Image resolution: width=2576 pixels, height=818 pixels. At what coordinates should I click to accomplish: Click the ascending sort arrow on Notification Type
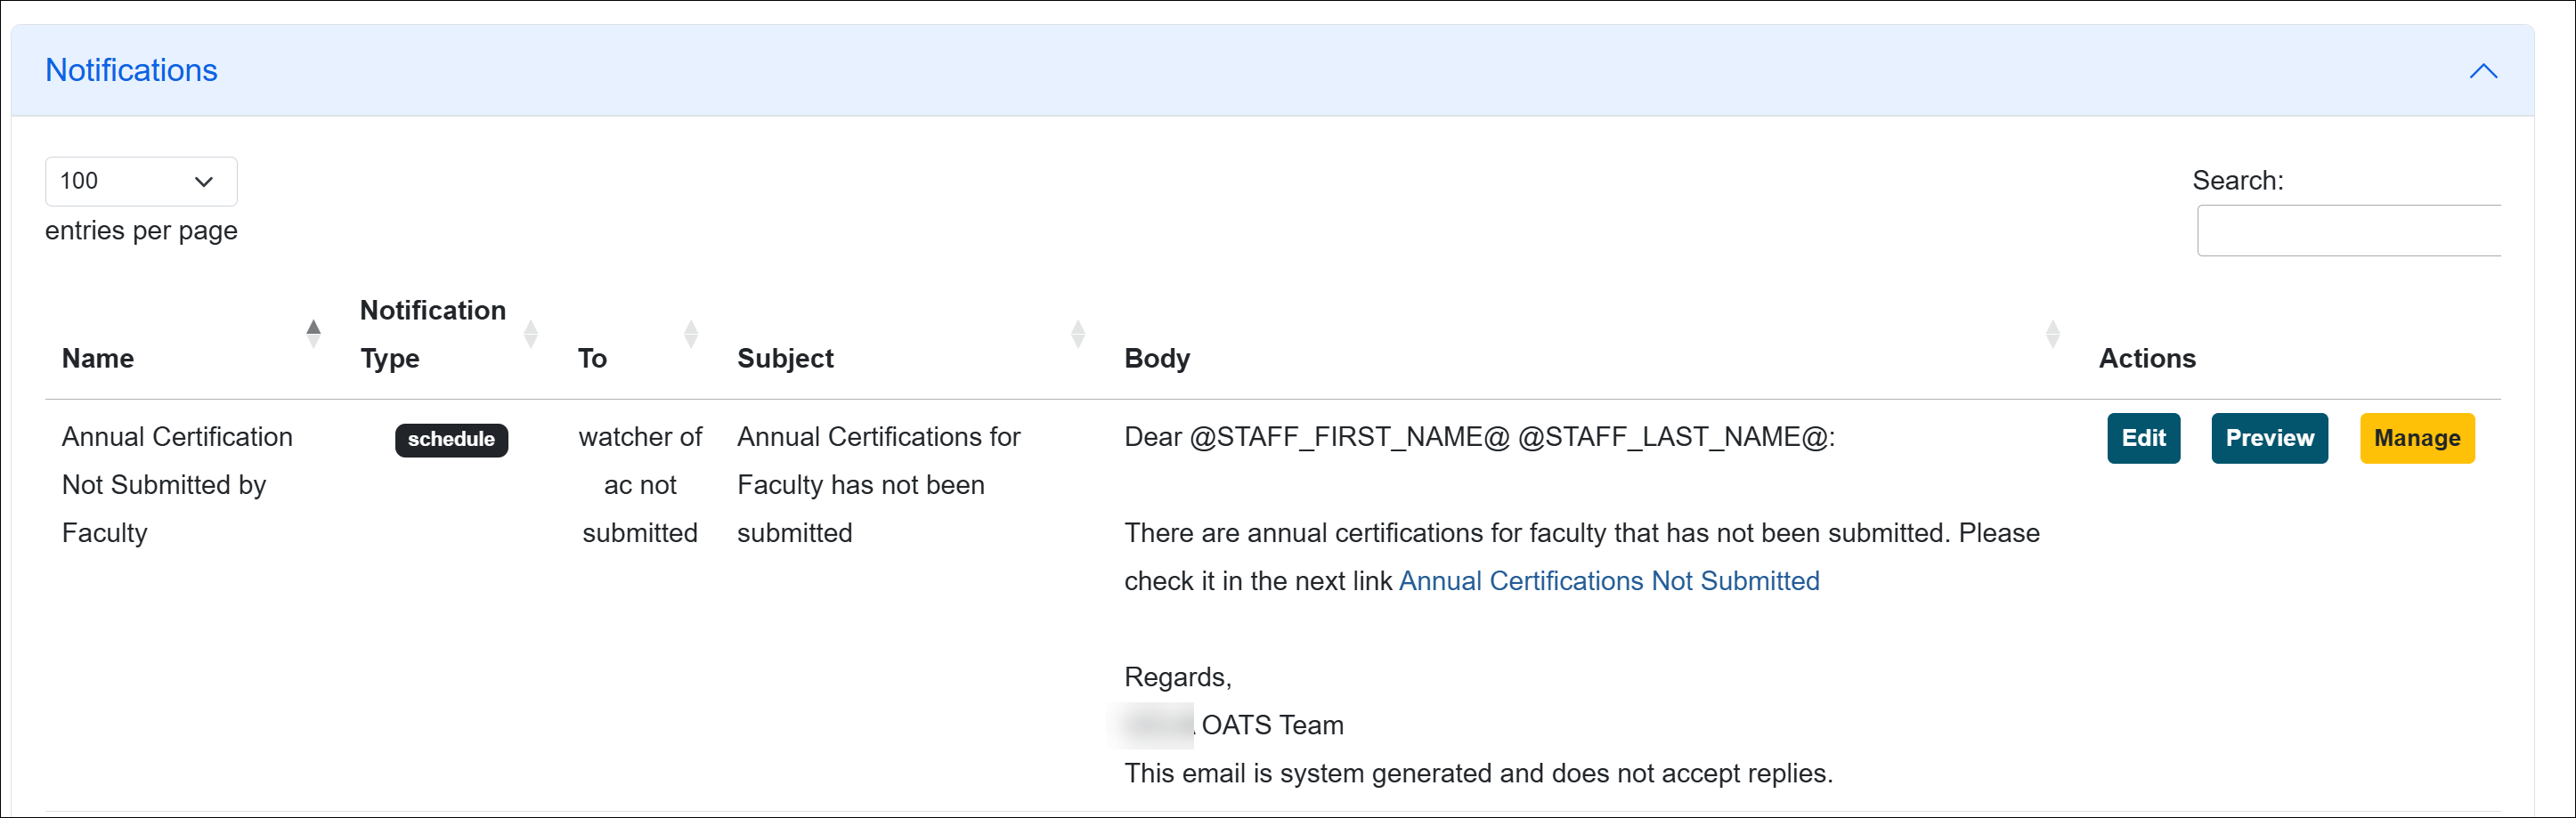click(530, 325)
